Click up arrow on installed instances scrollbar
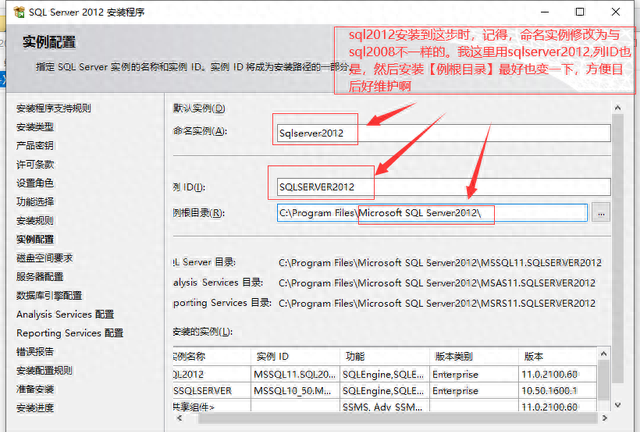Image resolution: width=640 pixels, height=432 pixels. (604, 354)
